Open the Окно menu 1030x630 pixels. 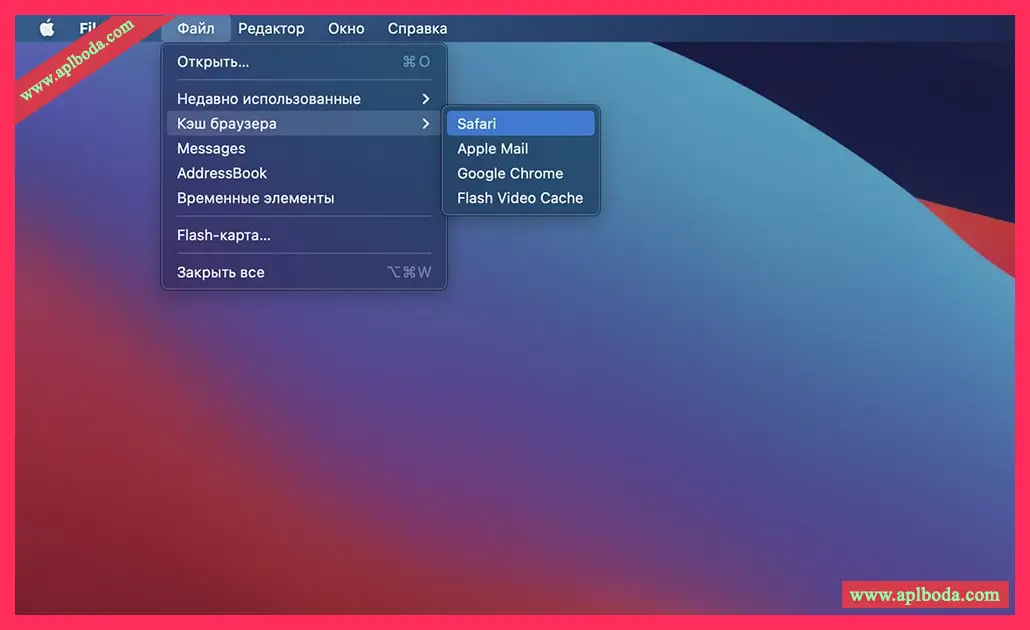(x=346, y=28)
